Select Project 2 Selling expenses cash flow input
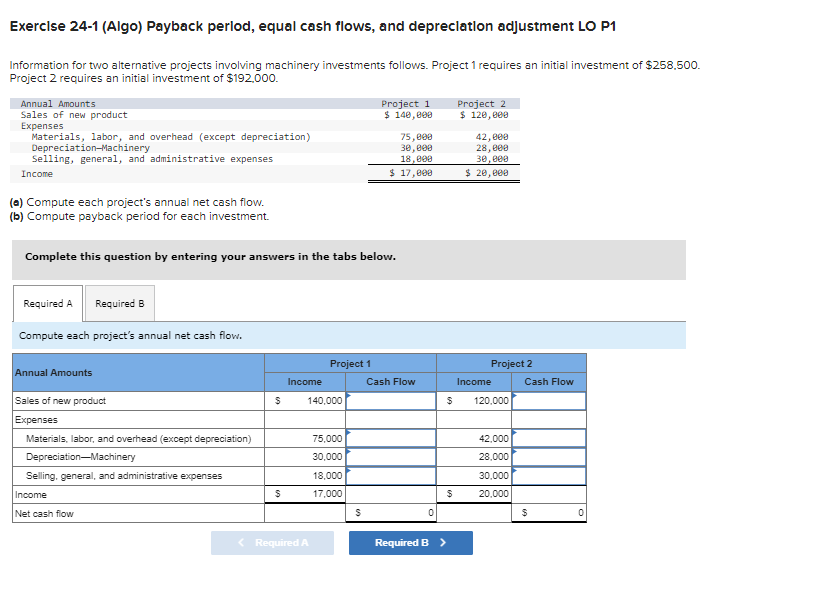The image size is (835, 589). tap(550, 475)
